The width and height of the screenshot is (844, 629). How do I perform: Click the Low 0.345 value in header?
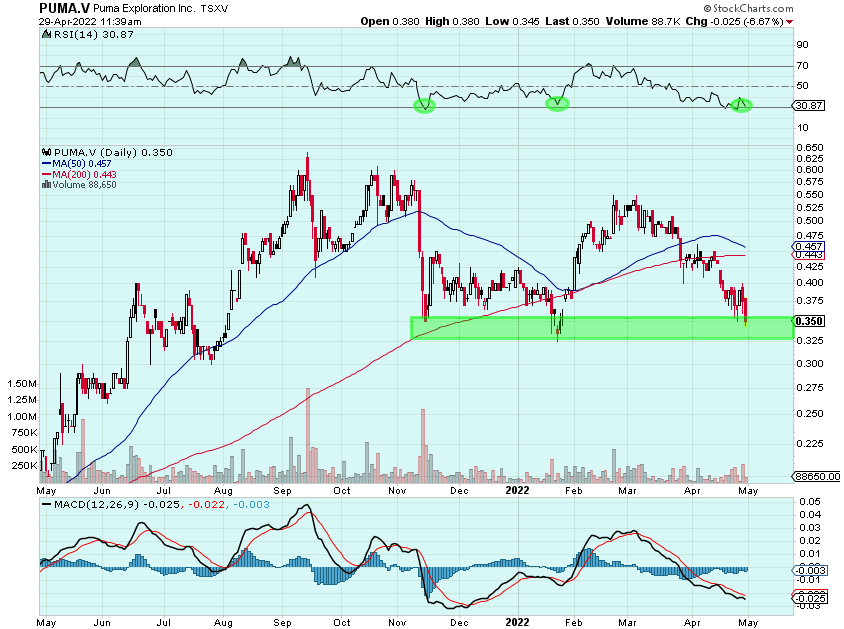[x=512, y=22]
